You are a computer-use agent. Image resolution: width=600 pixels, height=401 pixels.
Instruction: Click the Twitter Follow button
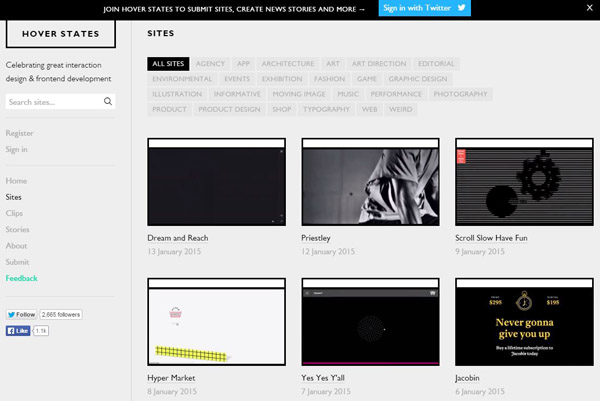click(21, 314)
